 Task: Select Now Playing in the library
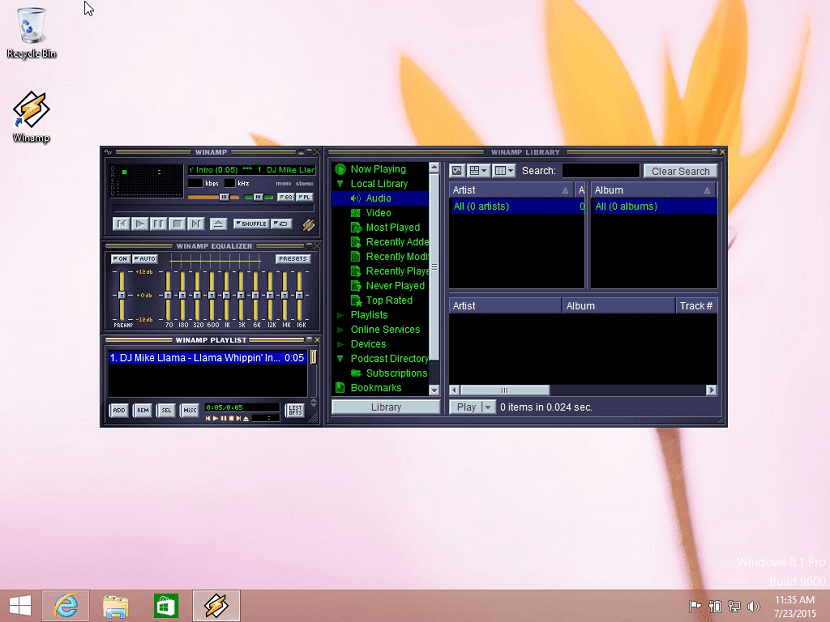point(378,169)
